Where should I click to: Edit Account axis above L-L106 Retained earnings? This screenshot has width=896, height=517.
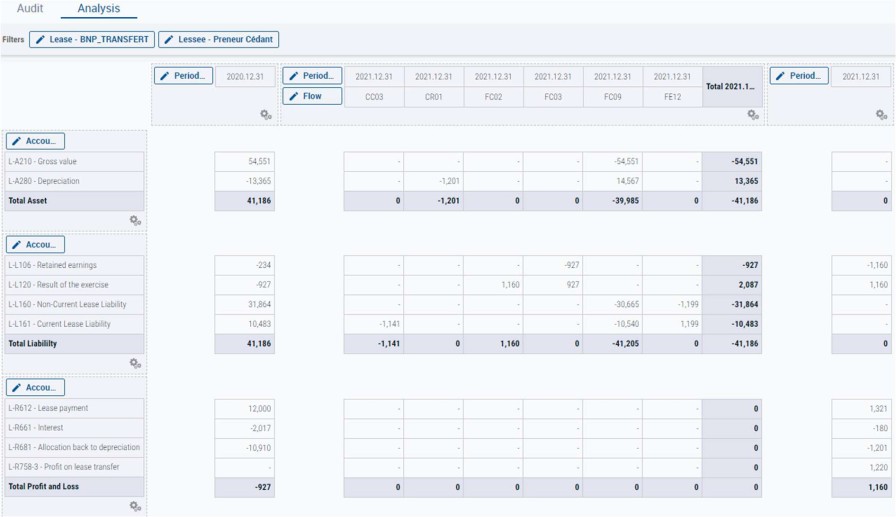pyautogui.click(x=35, y=245)
